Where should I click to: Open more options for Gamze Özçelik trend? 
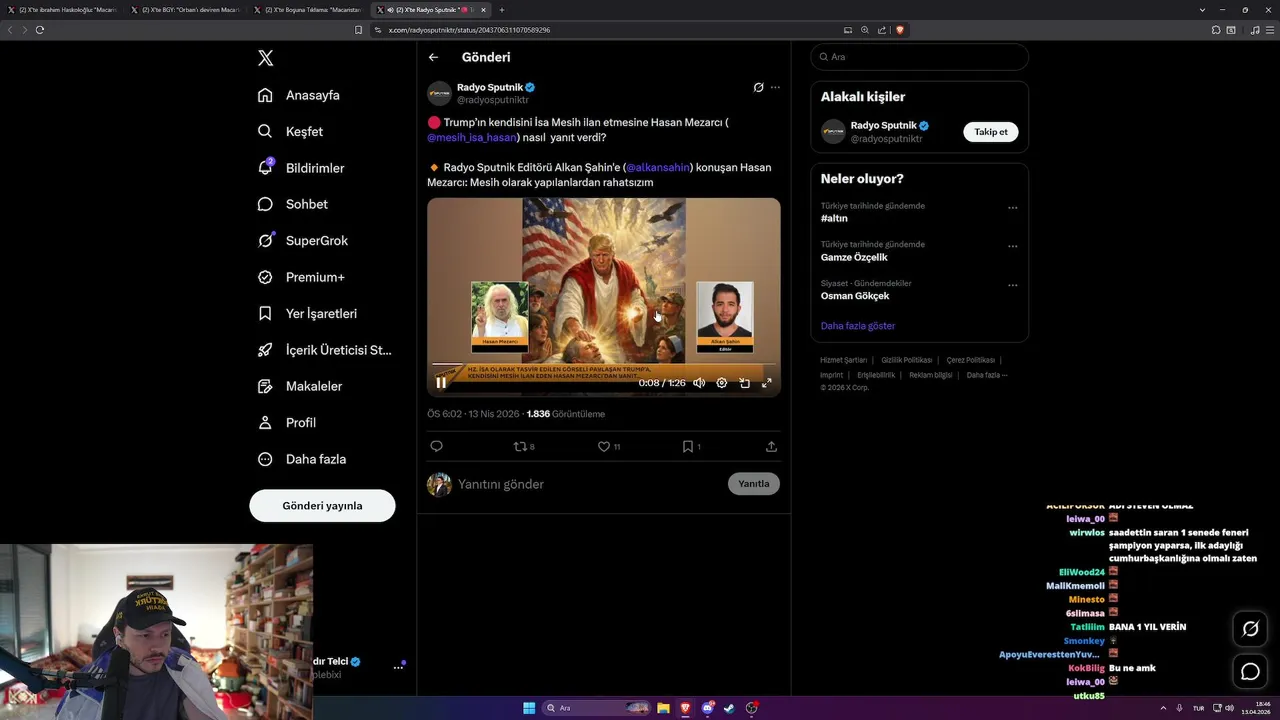click(1012, 246)
